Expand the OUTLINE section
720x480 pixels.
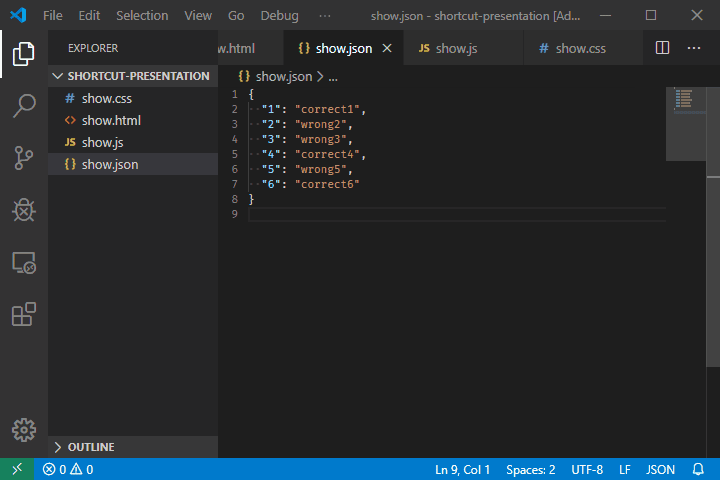90,447
